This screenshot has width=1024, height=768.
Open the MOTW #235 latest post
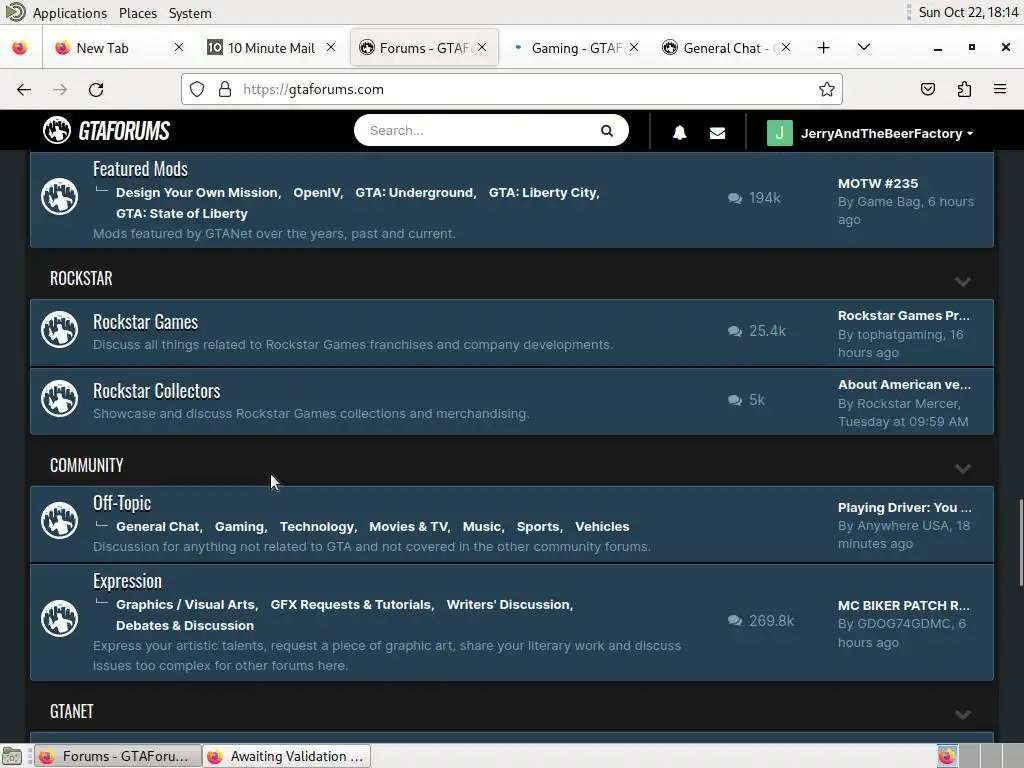[878, 184]
